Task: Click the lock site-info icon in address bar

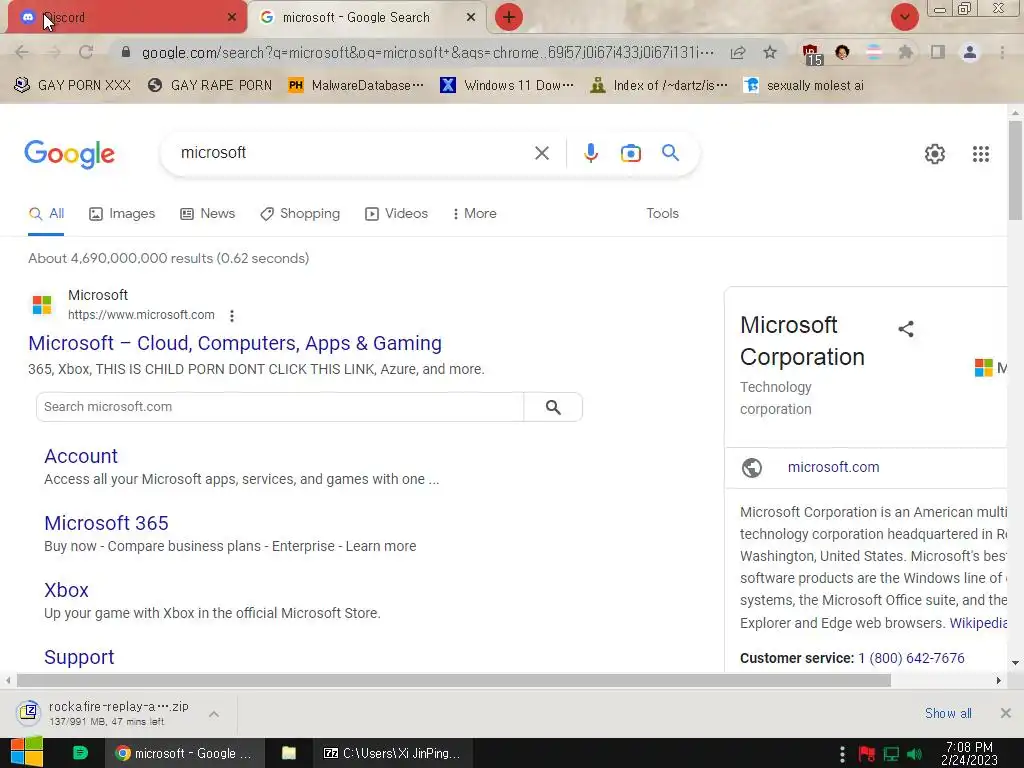Action: pos(126,52)
